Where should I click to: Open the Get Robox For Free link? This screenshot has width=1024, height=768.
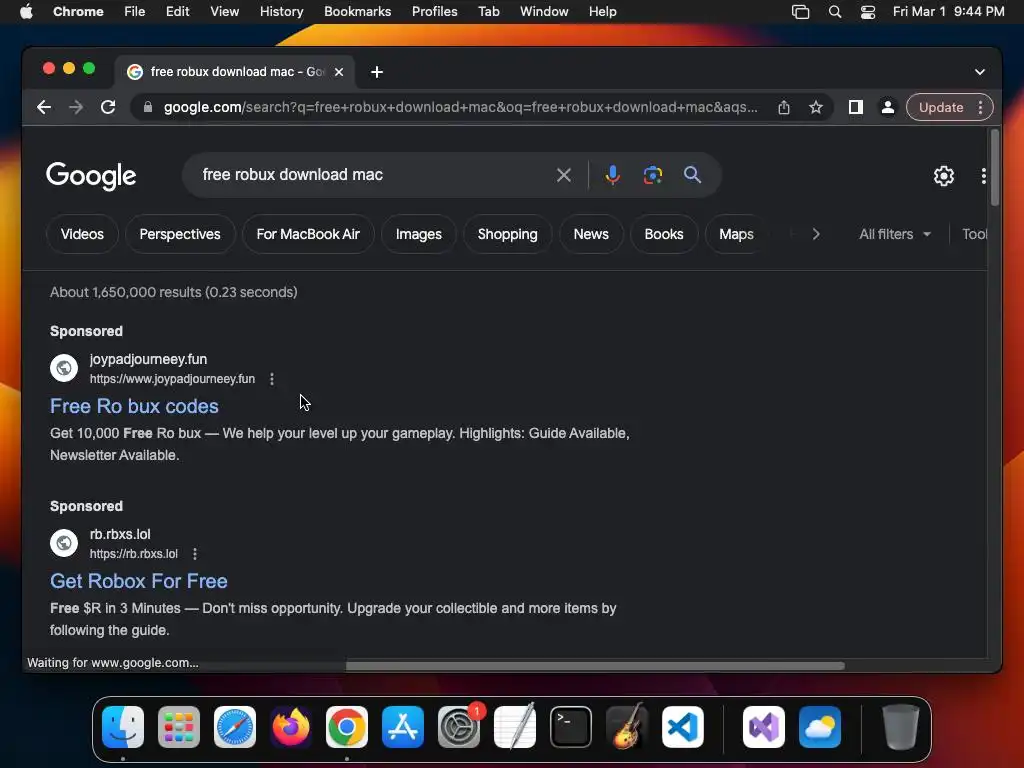pos(139,581)
